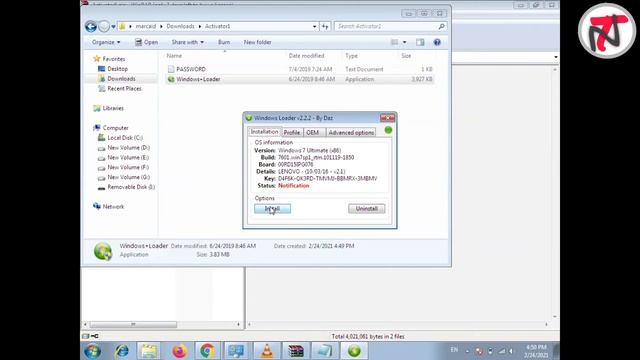The image size is (640, 360).
Task: Sort by the Name column header
Action: coord(174,56)
